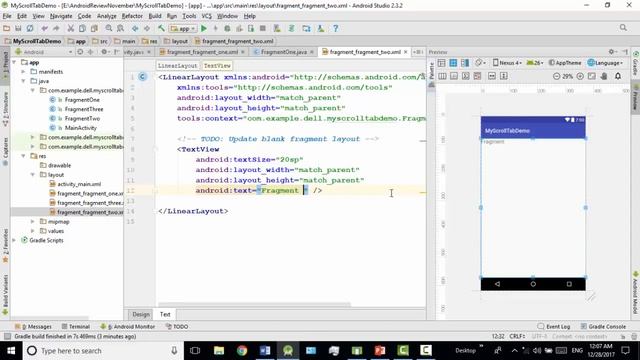
Task: Open File Explorer from the taskbar
Action: click(x=219, y=351)
